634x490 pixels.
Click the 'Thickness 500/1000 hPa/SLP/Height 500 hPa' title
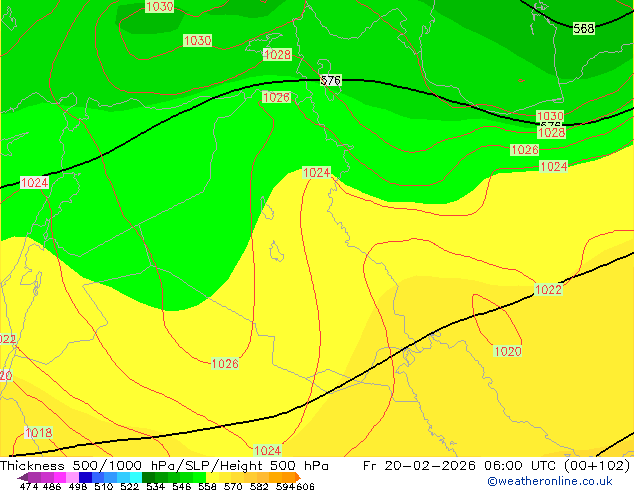click(164, 466)
